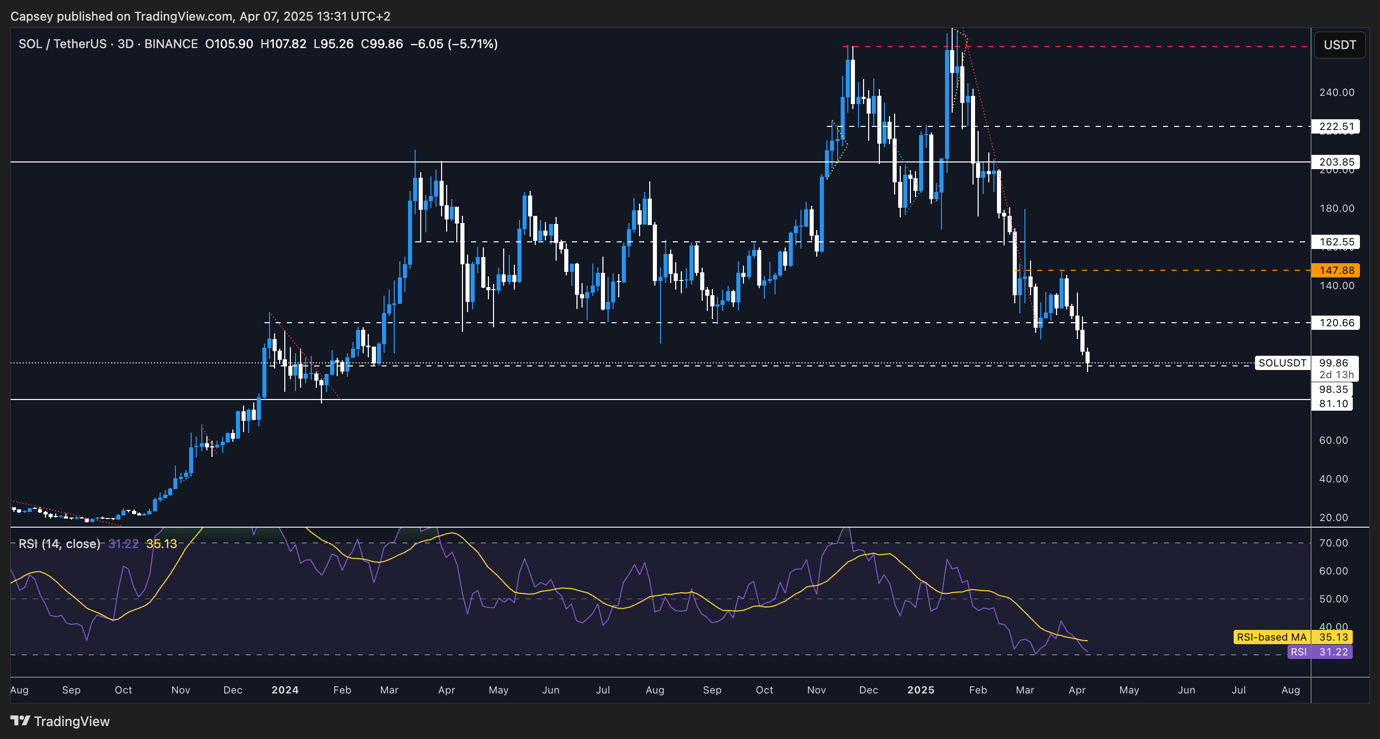Click the 98.35 price level label
Viewport: 1380px width, 739px height.
point(1335,390)
